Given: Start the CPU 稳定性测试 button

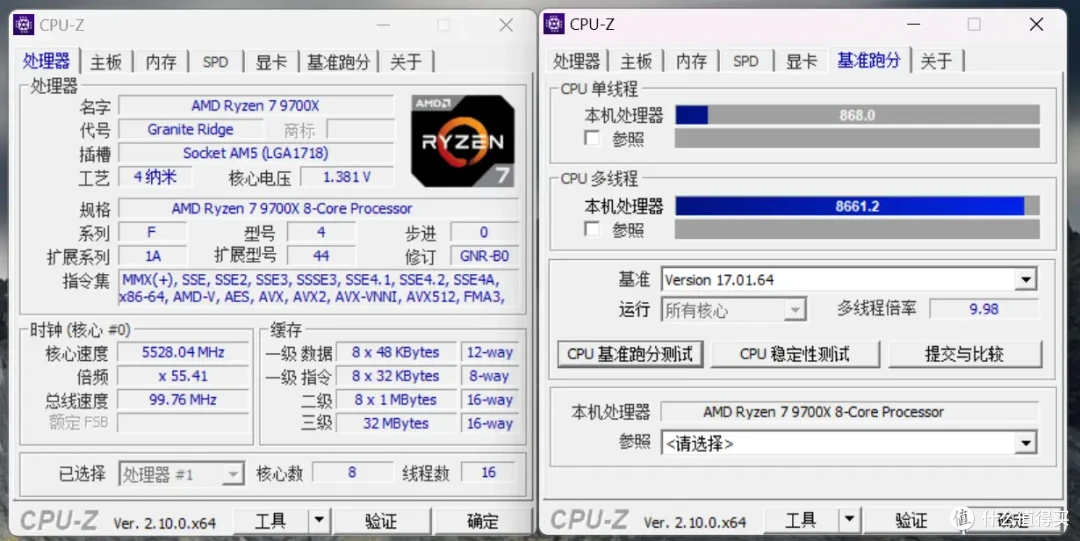Looking at the screenshot, I should pyautogui.click(x=795, y=354).
